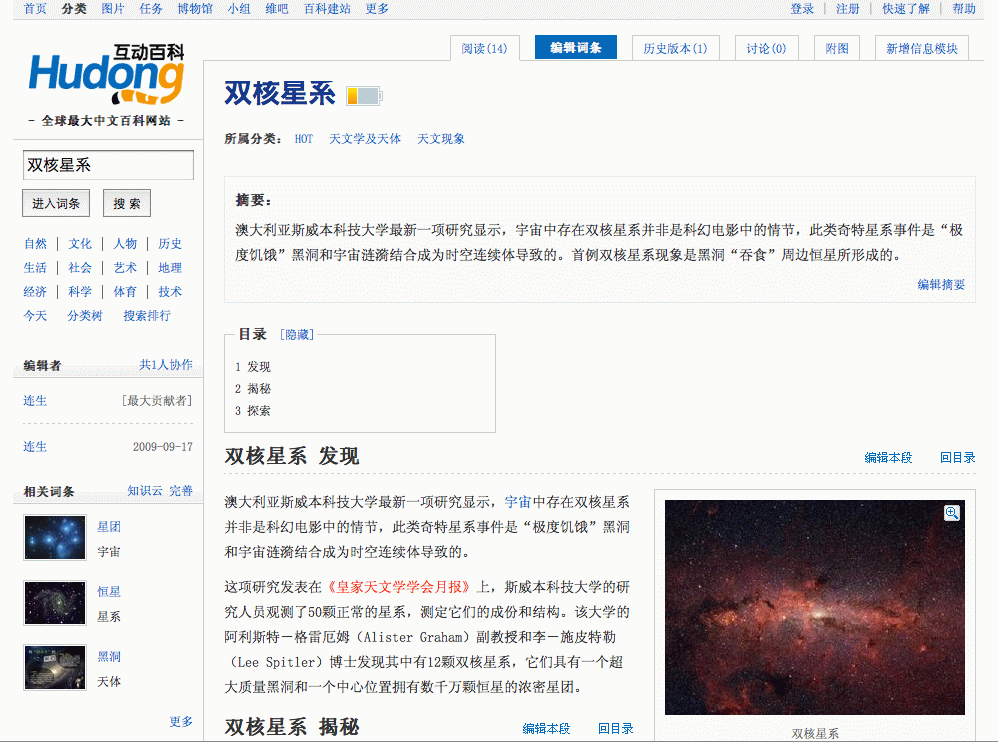Expand more related entries with 更多
Image resolution: width=998 pixels, height=742 pixels.
tap(181, 721)
